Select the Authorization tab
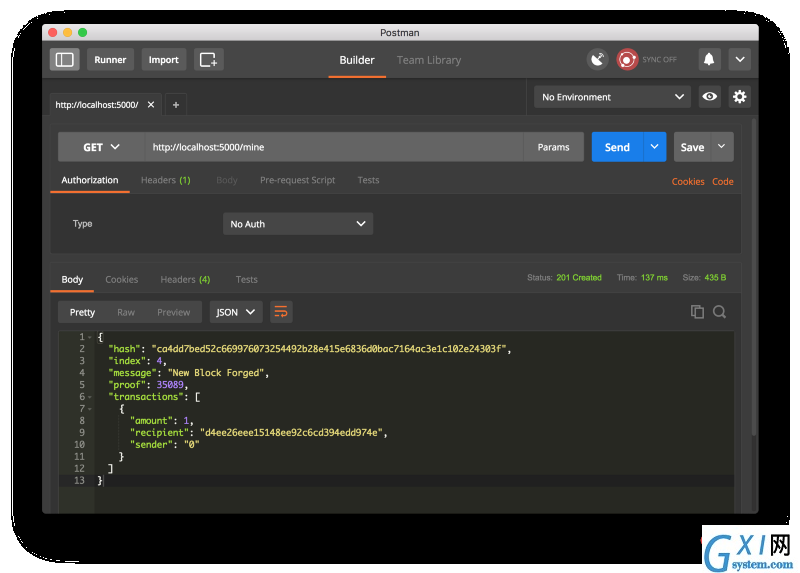Screen dimensions: 800x573 tap(90, 180)
